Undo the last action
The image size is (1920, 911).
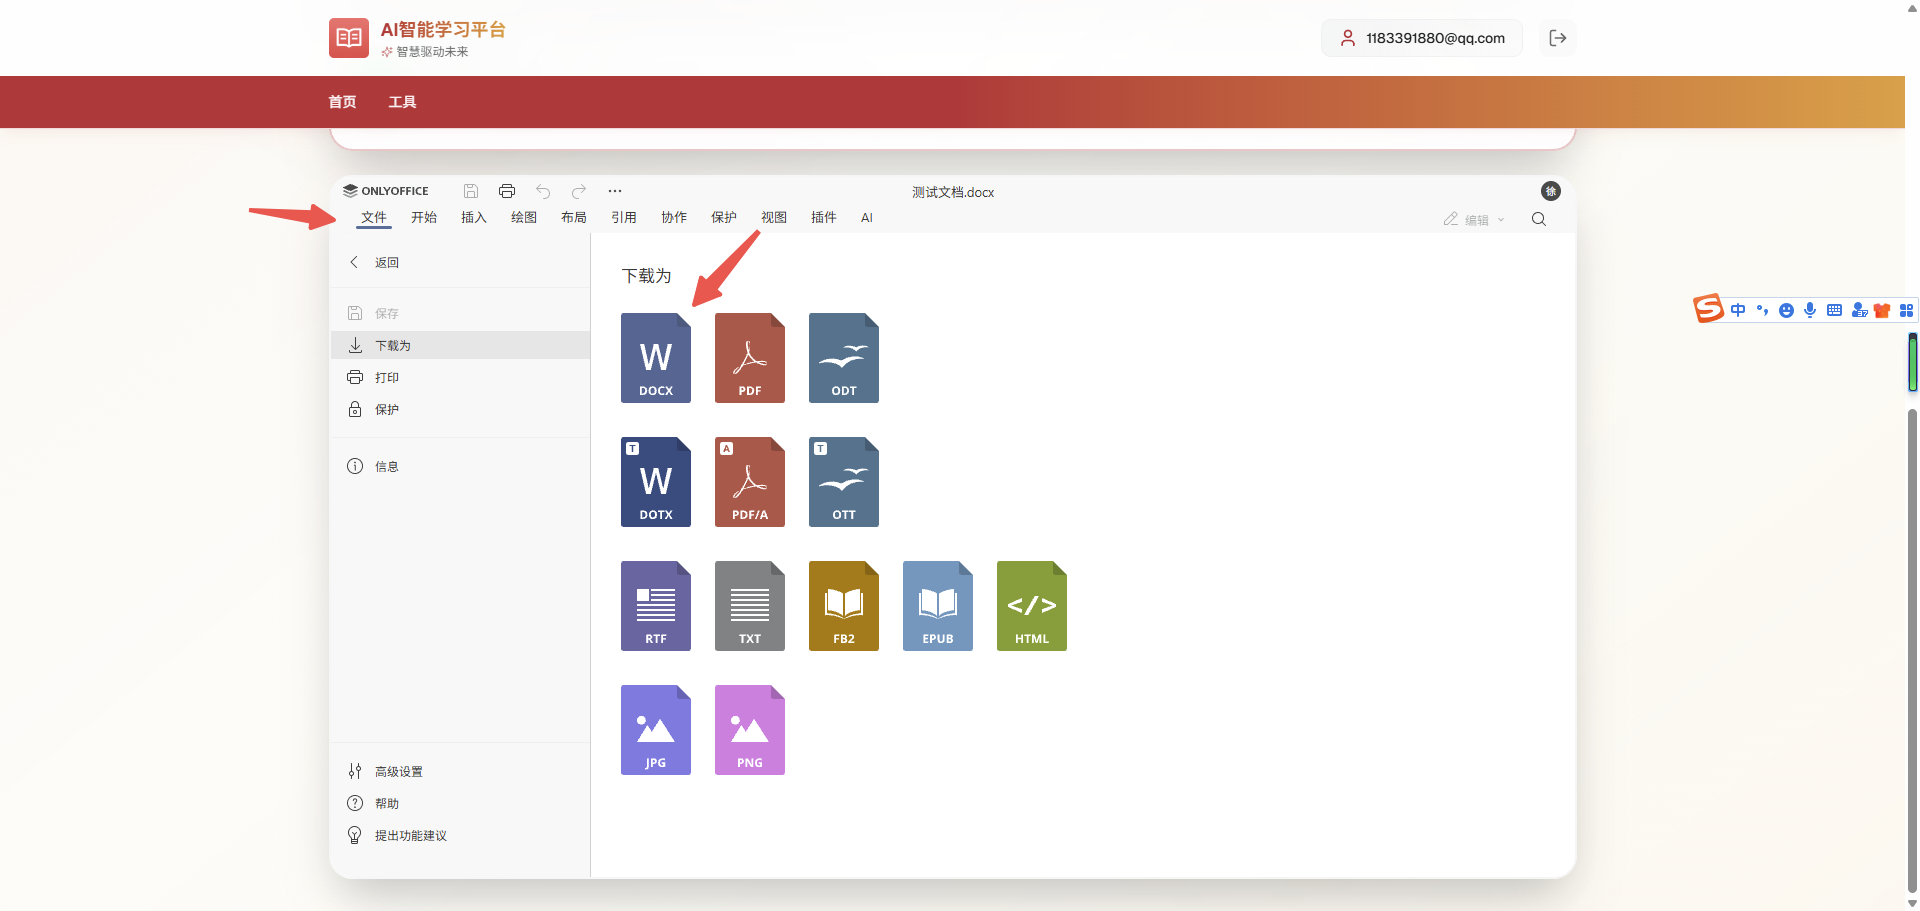click(x=543, y=191)
